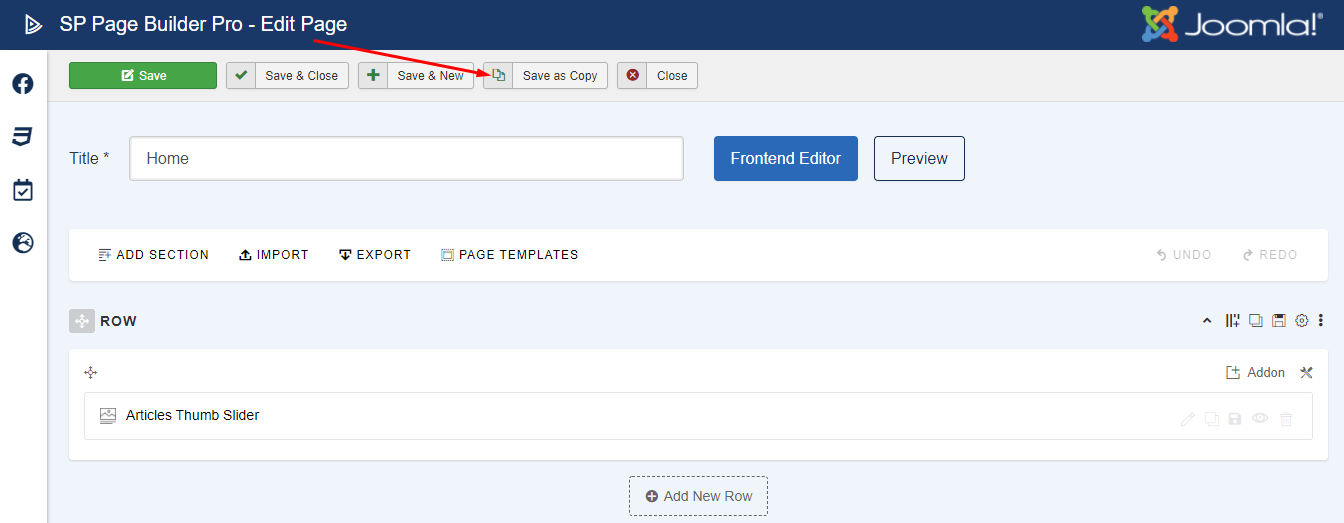
Task: Click the checkmark icon on Save & Close
Action: tap(241, 75)
